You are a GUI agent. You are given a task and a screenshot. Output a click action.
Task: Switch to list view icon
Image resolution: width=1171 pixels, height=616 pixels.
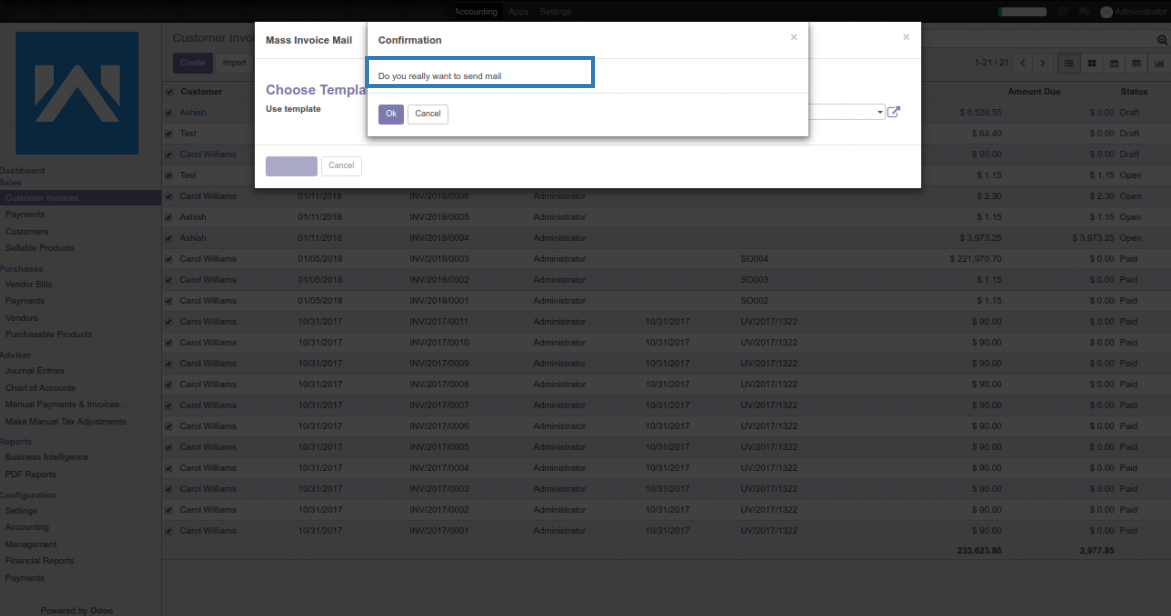[1069, 63]
